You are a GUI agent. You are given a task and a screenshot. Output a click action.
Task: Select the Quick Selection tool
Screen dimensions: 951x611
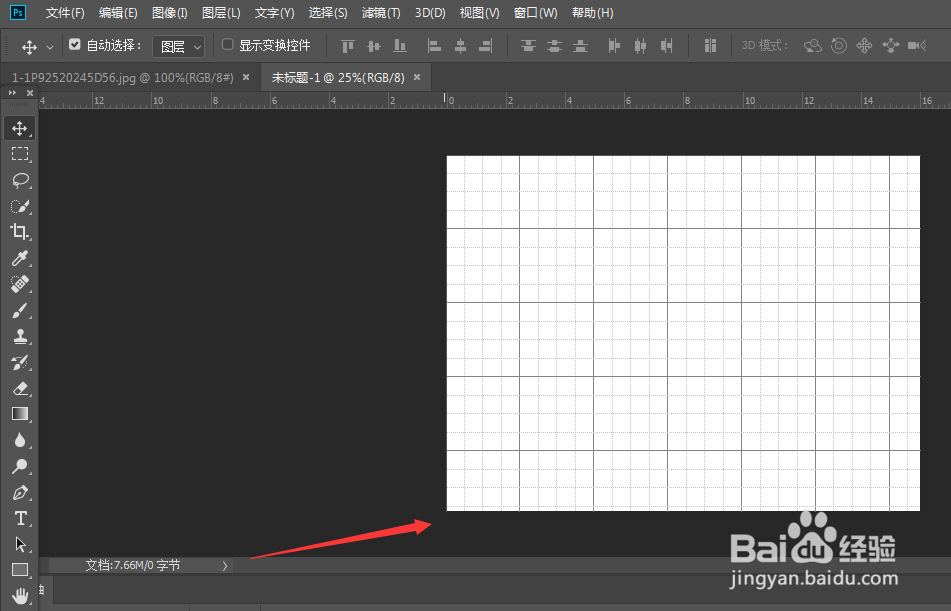tap(19, 206)
